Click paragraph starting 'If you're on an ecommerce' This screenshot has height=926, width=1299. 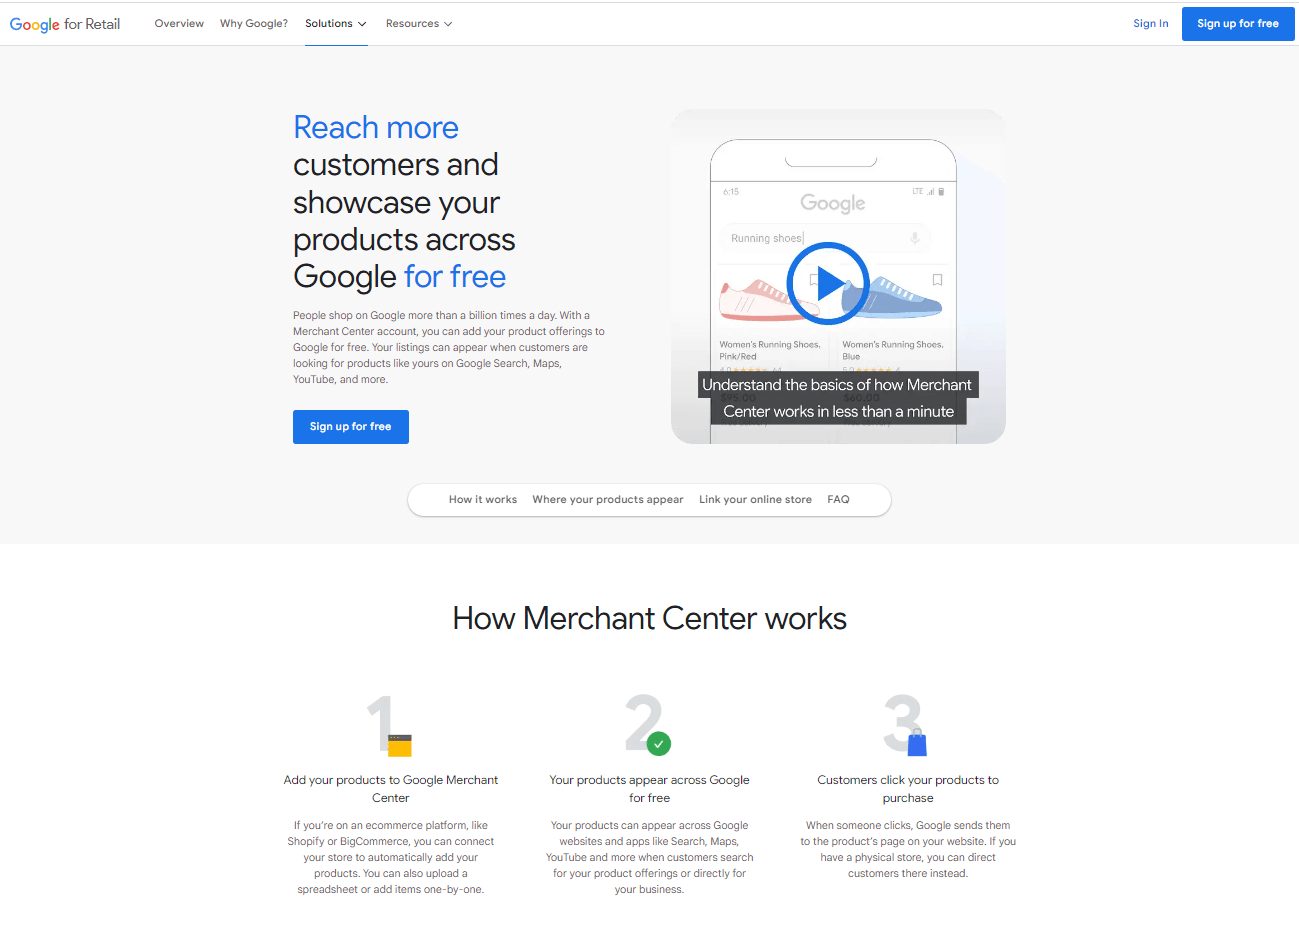391,857
